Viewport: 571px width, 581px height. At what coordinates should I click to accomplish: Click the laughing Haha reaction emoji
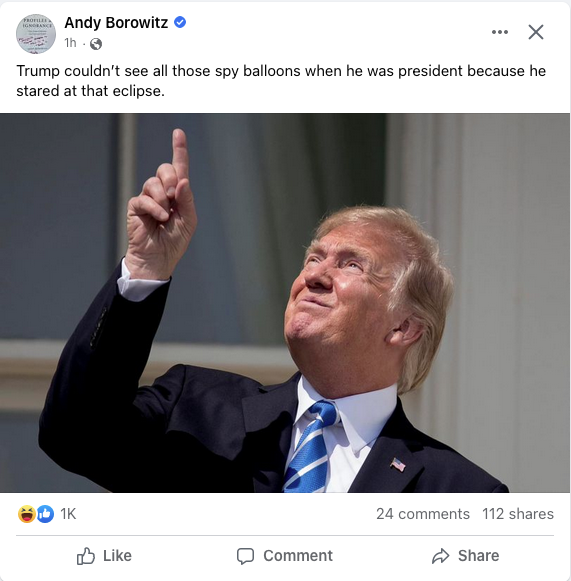click(27, 514)
